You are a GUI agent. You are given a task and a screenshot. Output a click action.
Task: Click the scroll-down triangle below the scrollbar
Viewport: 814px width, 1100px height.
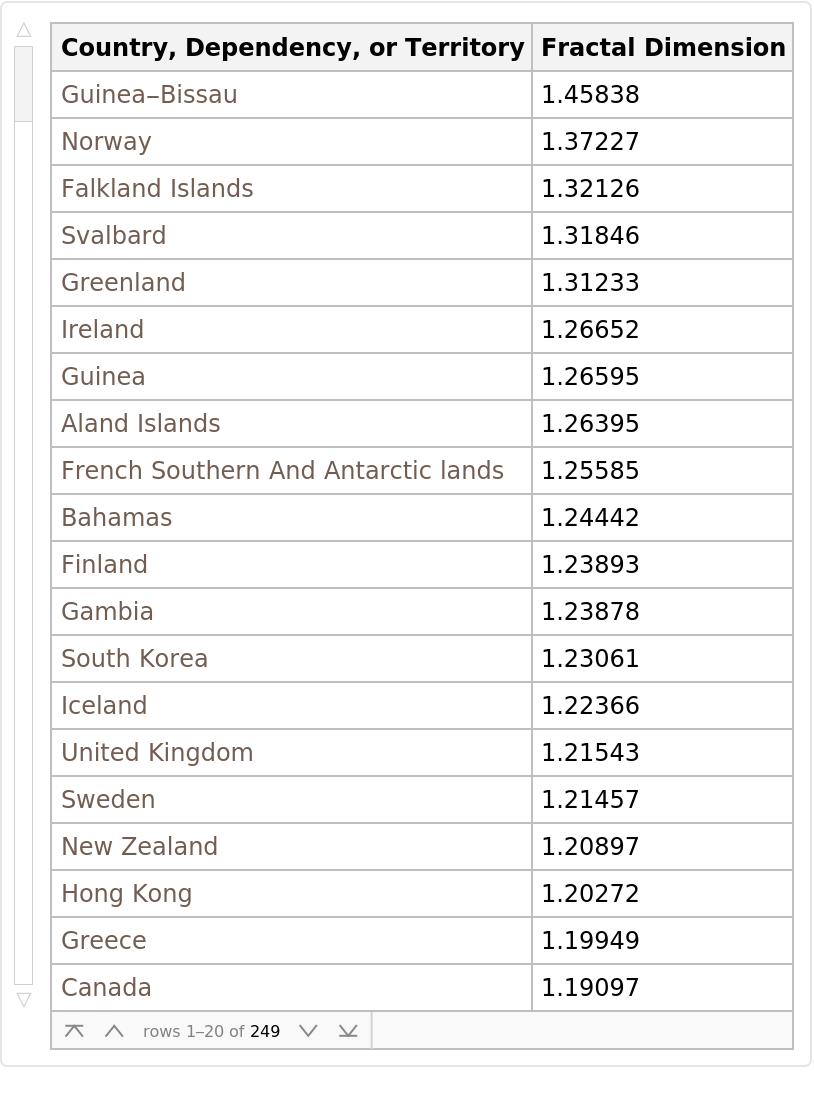click(24, 999)
